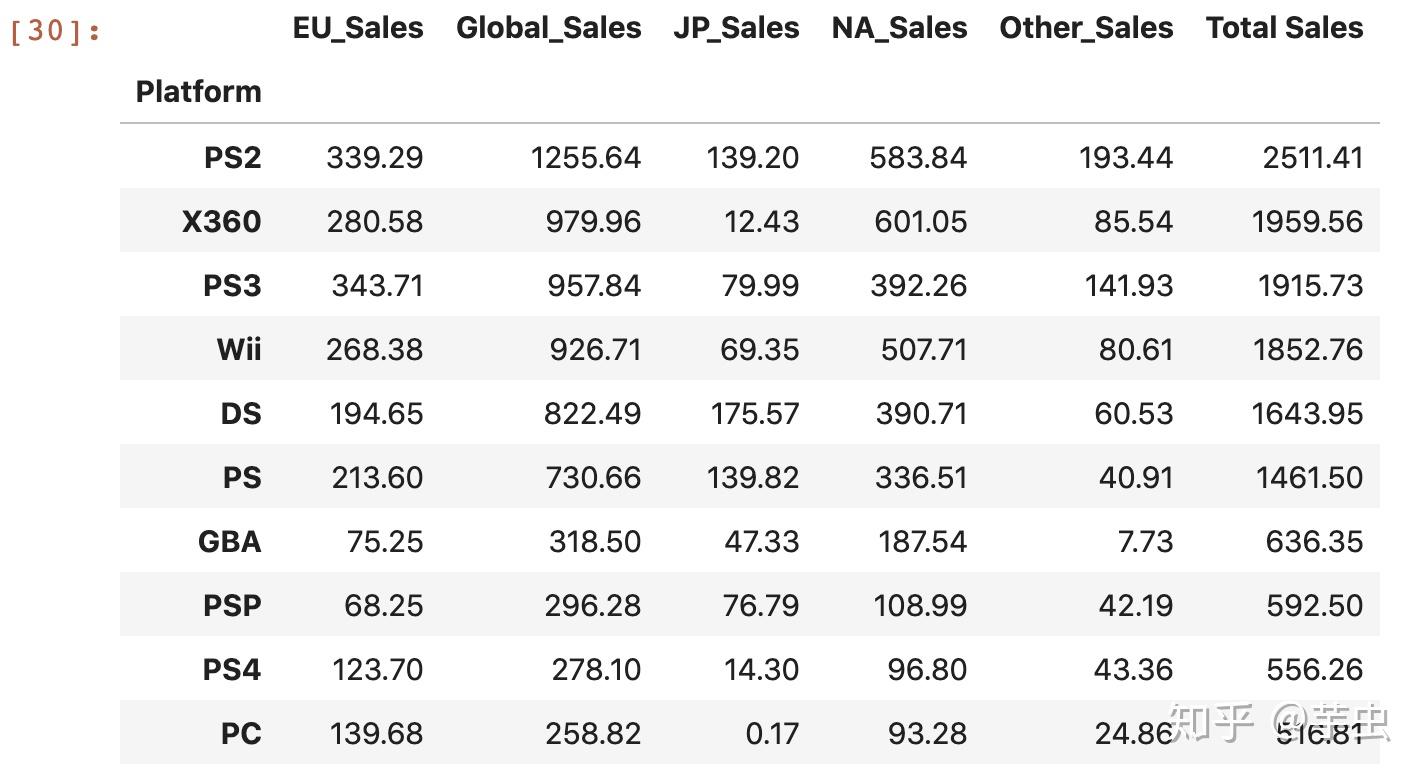This screenshot has height=782, width=1428.
Task: Click the NA_Sales column header
Action: coord(899,28)
